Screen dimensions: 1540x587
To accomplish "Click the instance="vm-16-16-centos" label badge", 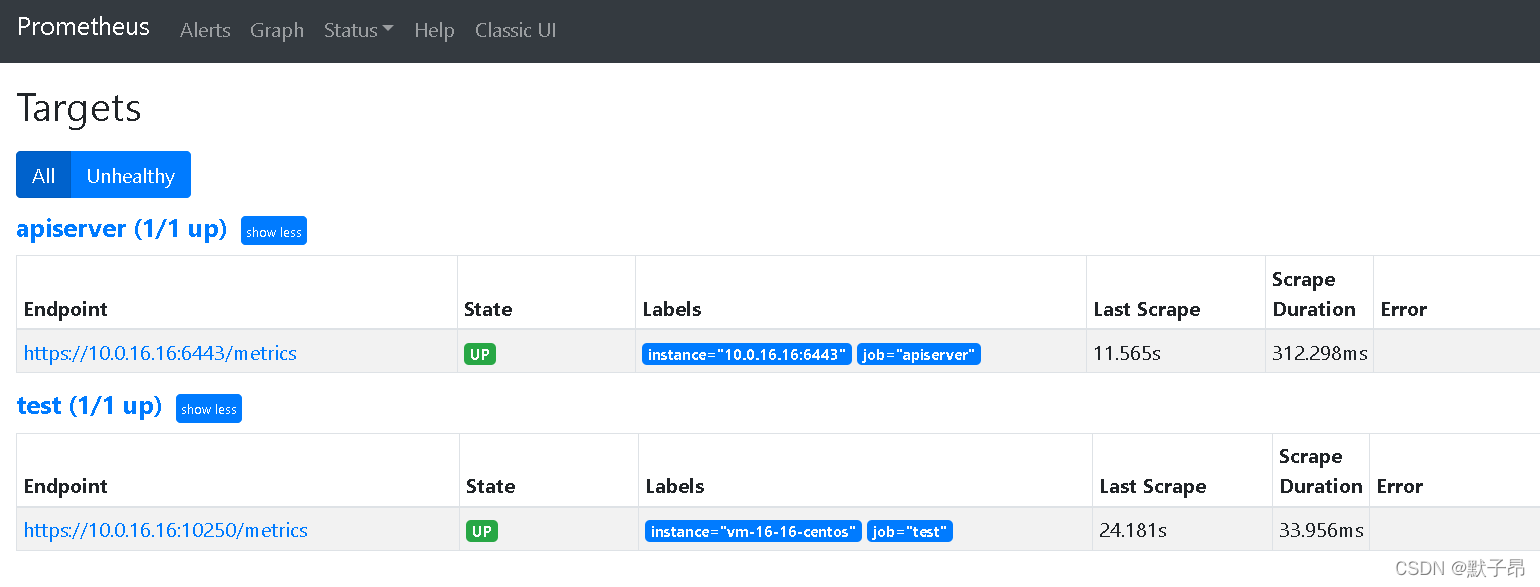I will click(753, 531).
